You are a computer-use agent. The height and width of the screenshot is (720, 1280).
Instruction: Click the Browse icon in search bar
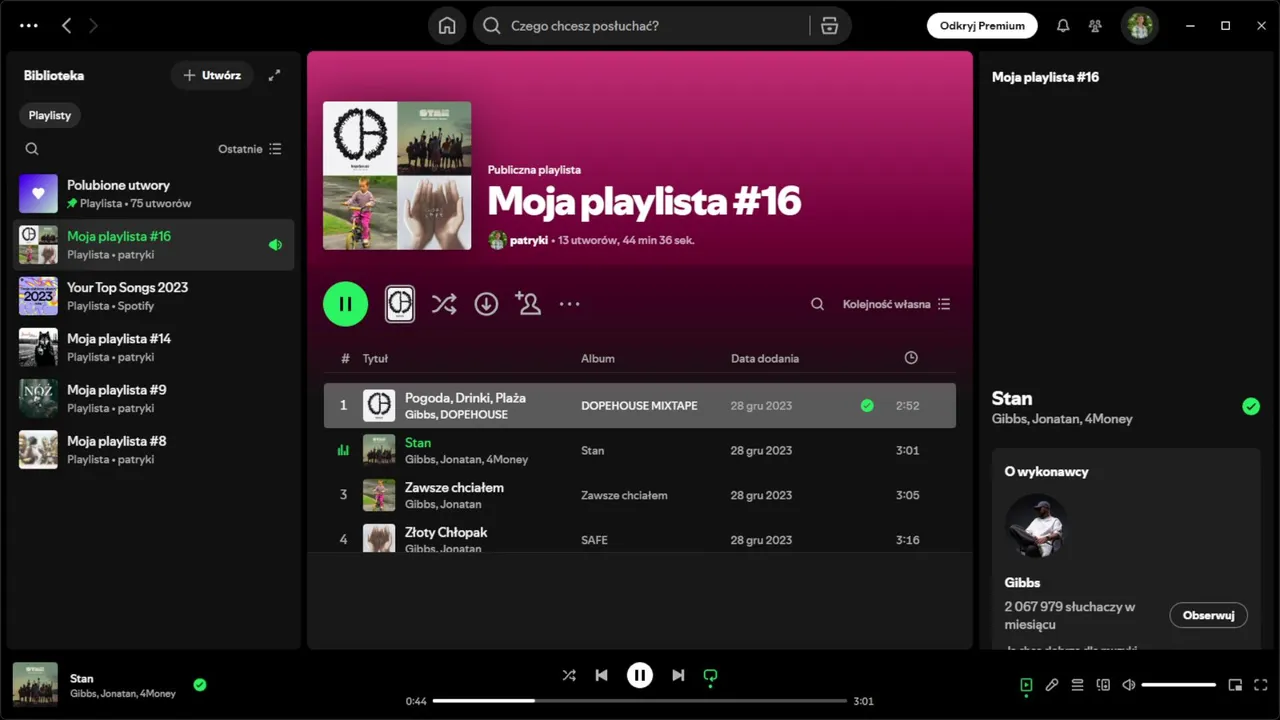[x=829, y=26]
